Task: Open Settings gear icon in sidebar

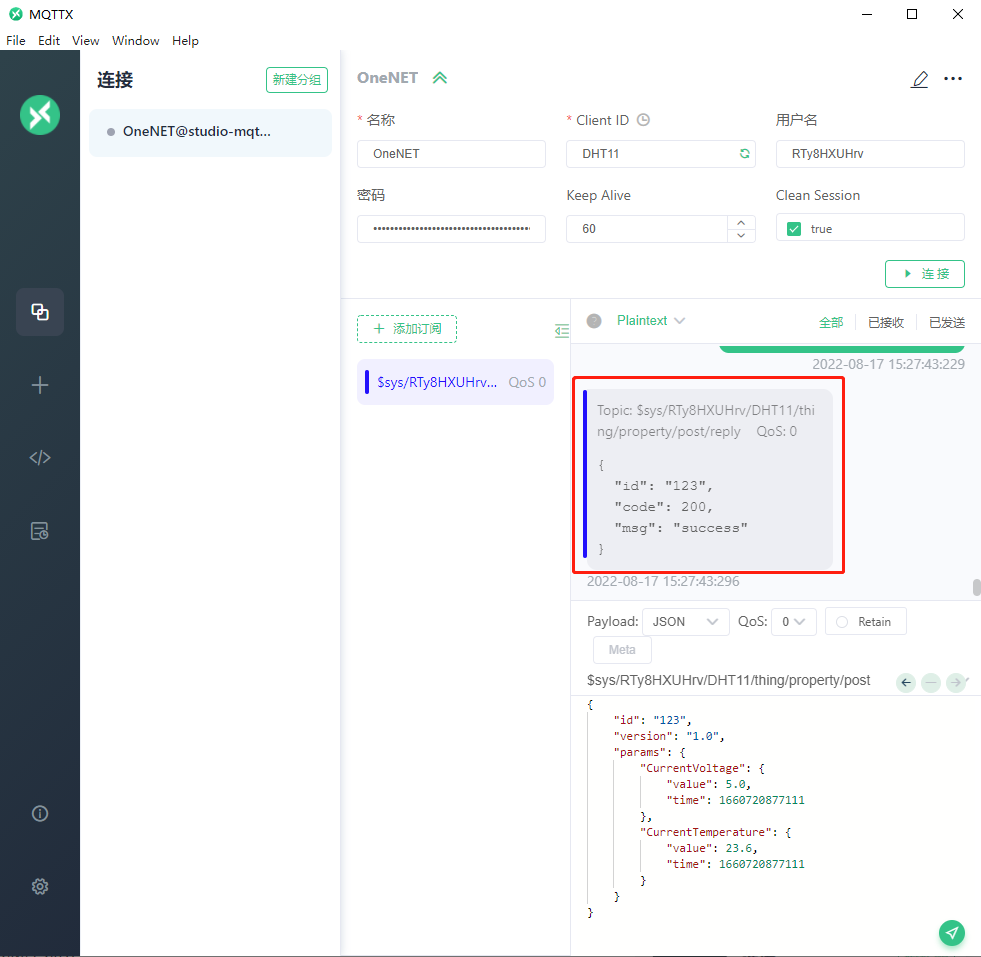Action: pos(40,886)
